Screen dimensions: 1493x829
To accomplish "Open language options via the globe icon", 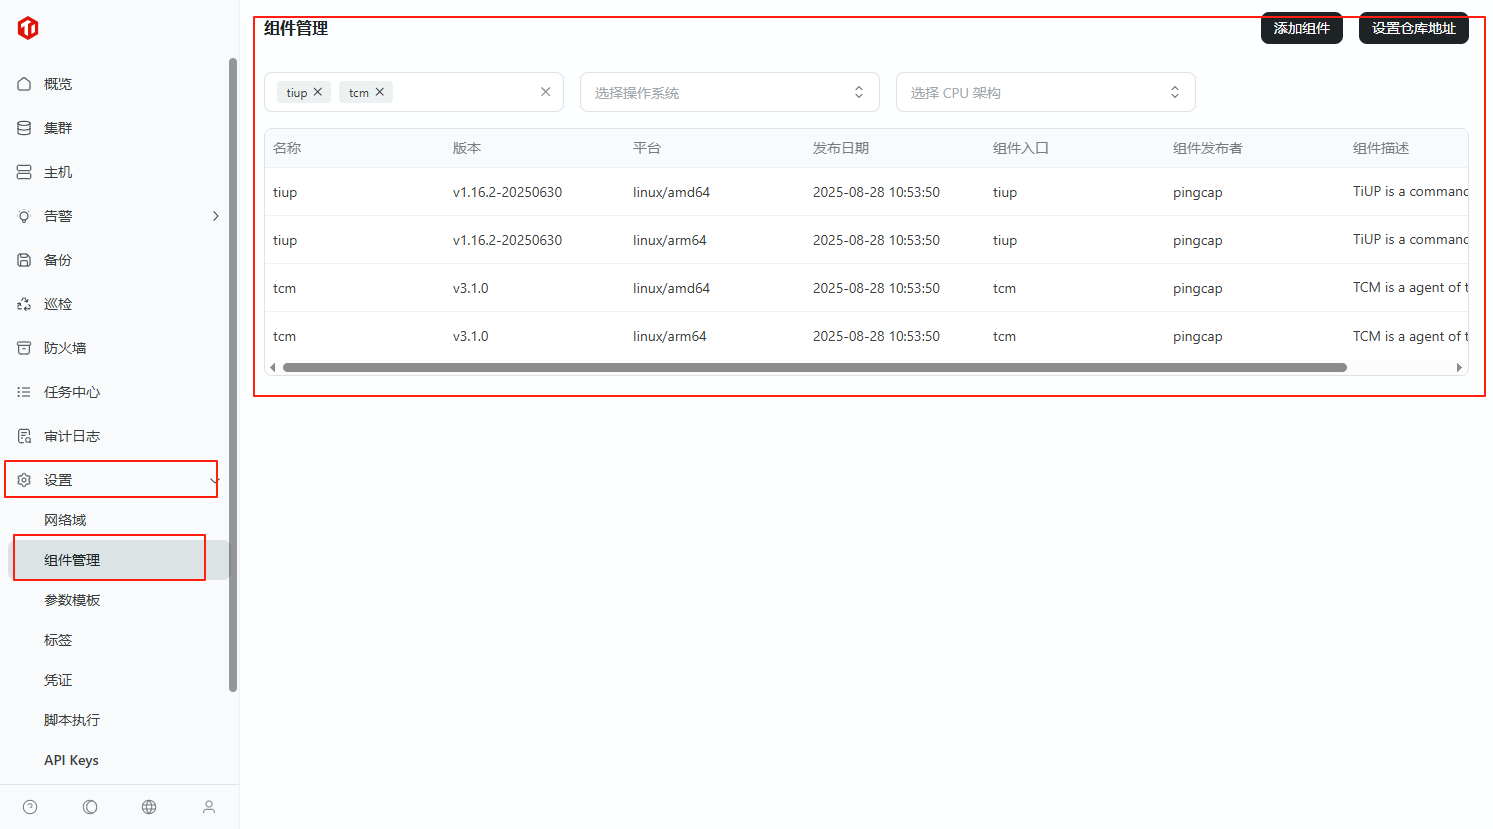I will pyautogui.click(x=149, y=807).
